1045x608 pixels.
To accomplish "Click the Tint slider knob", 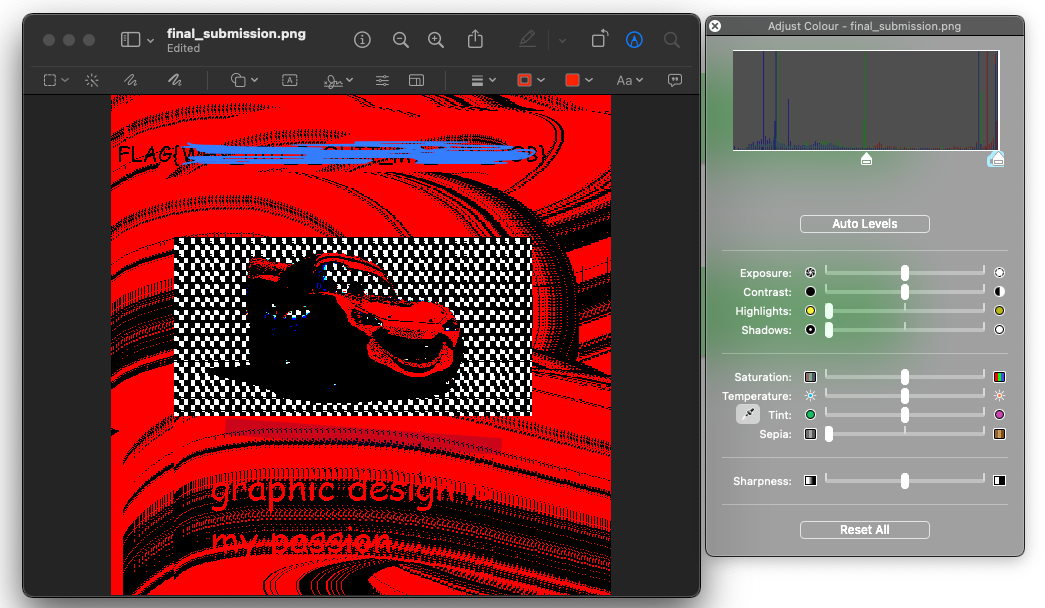I will 904,415.
